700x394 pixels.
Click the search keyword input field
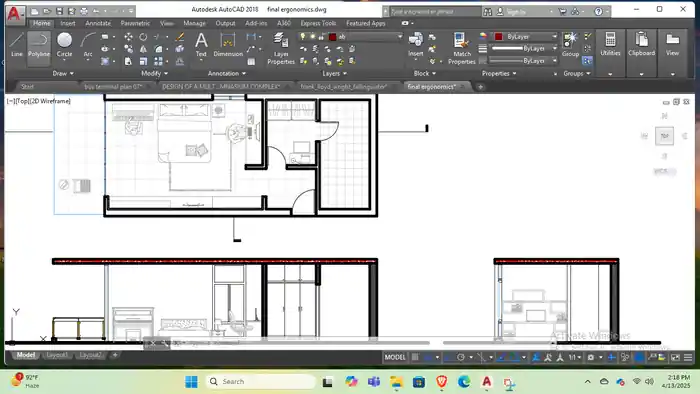point(435,12)
